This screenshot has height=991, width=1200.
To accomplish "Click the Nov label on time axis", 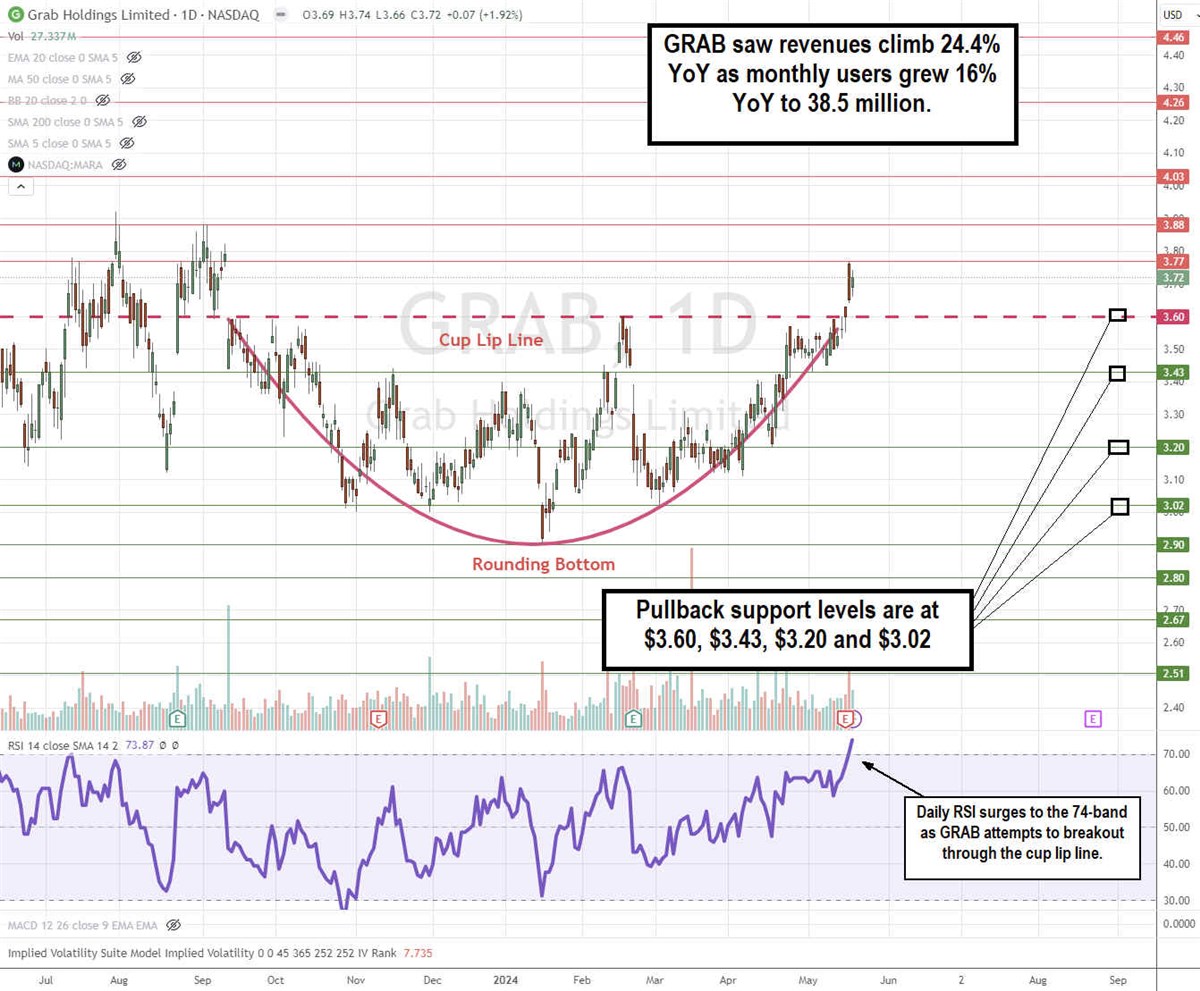I will point(356,980).
